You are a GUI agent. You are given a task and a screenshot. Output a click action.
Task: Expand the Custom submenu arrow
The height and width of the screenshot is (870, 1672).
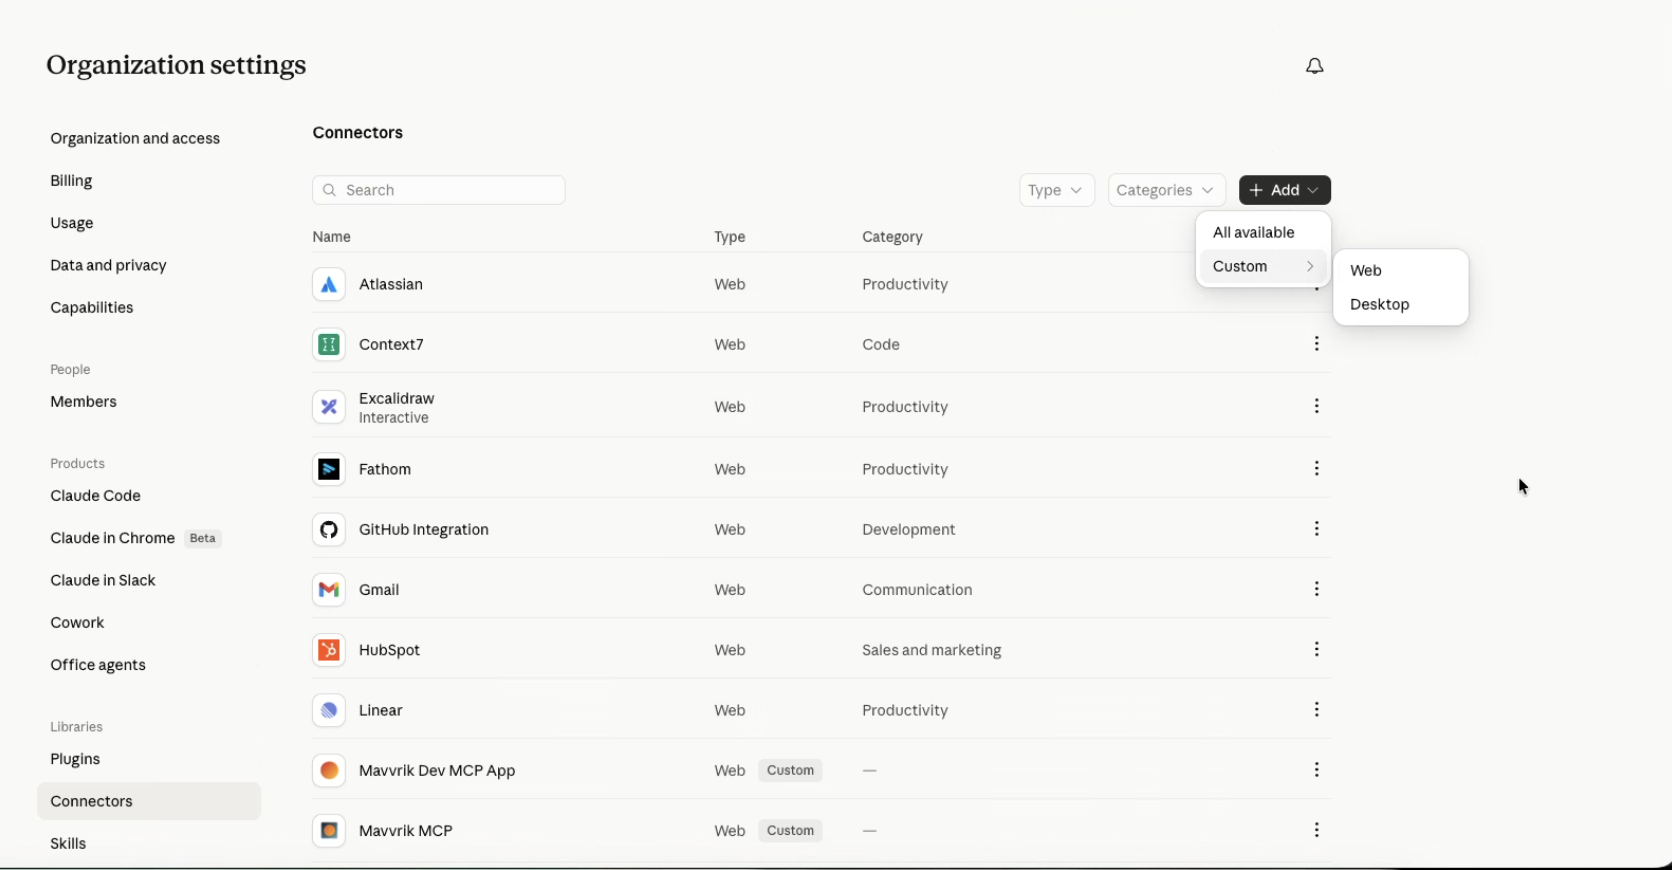[x=1310, y=266]
